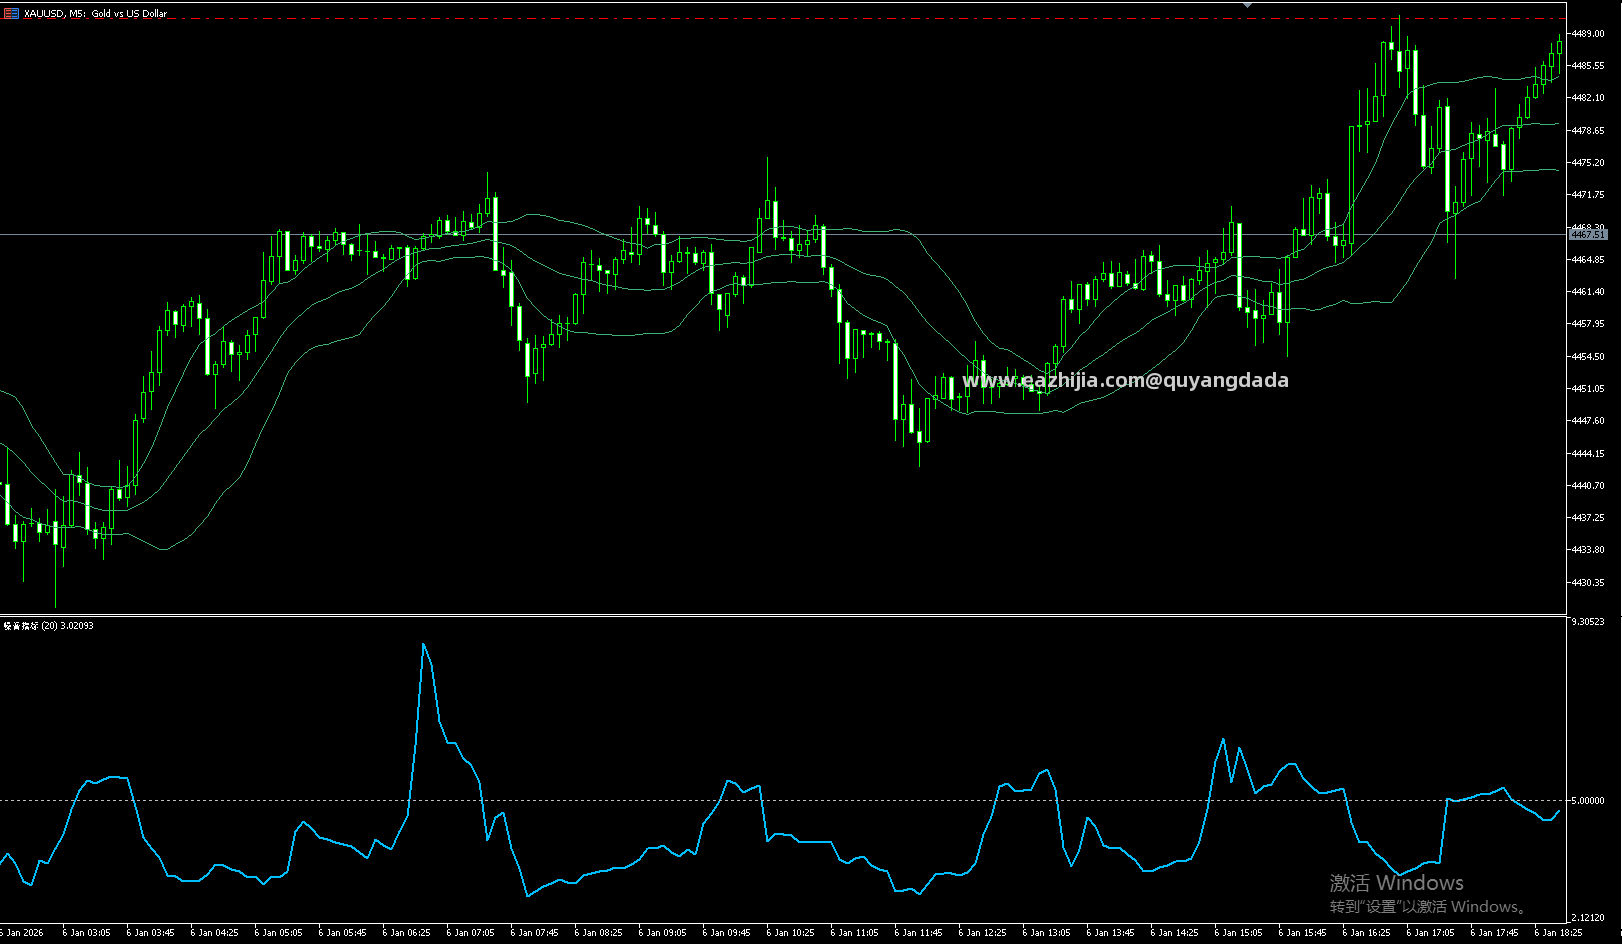The height and width of the screenshot is (944, 1622).
Task: Click the chart window icon beside XAUUSD
Action: point(11,13)
